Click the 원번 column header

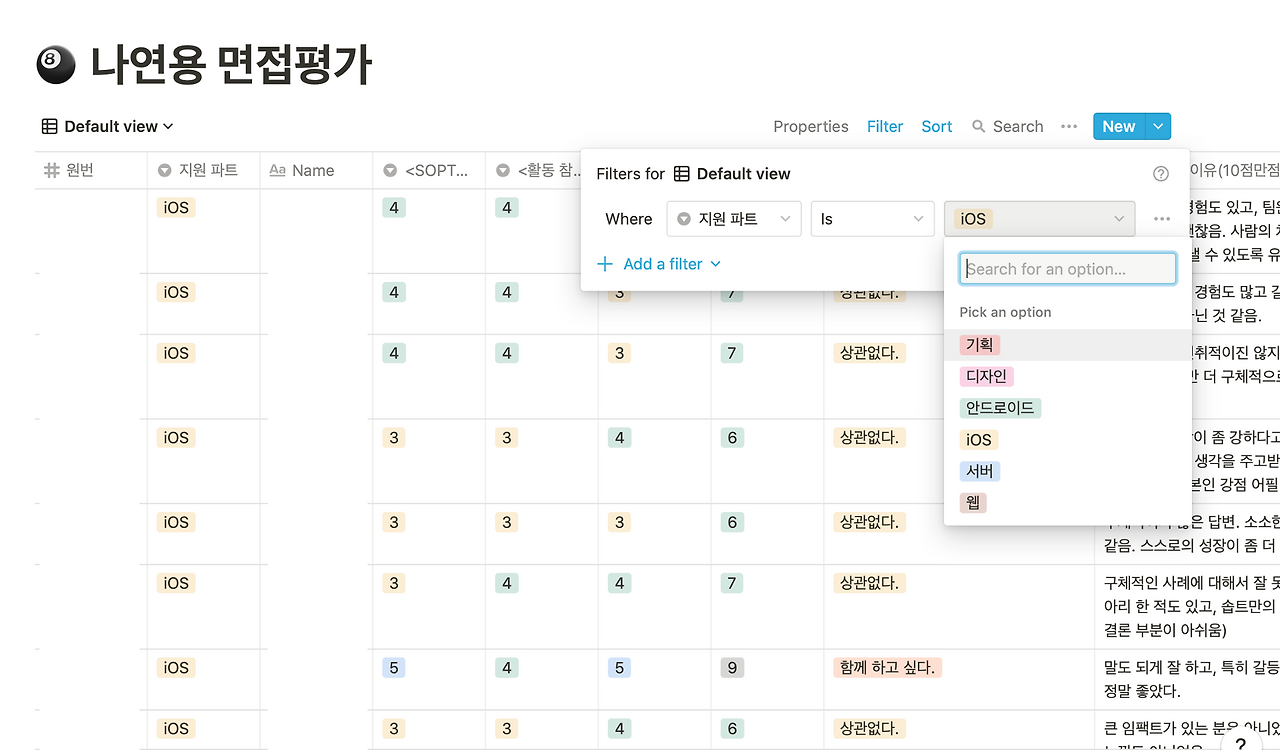(91, 170)
